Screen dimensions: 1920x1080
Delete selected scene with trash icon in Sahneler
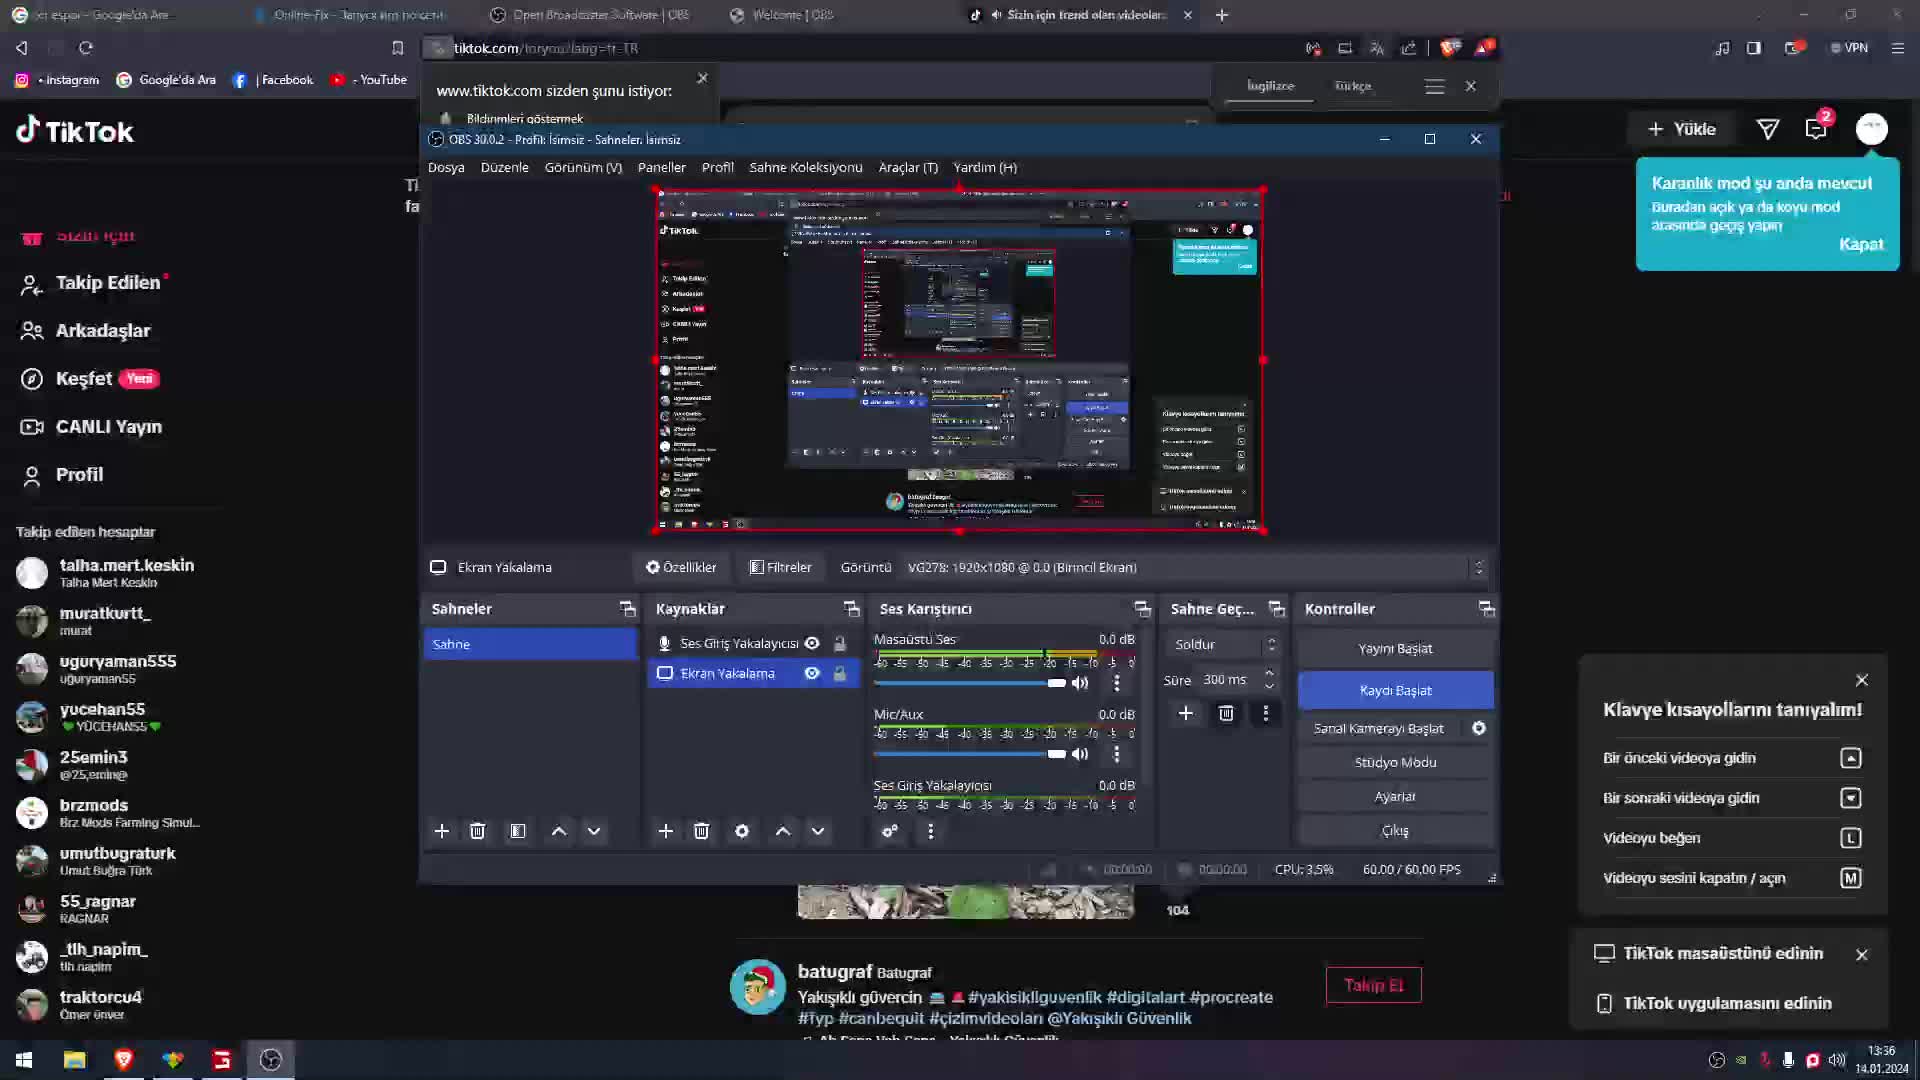477,831
